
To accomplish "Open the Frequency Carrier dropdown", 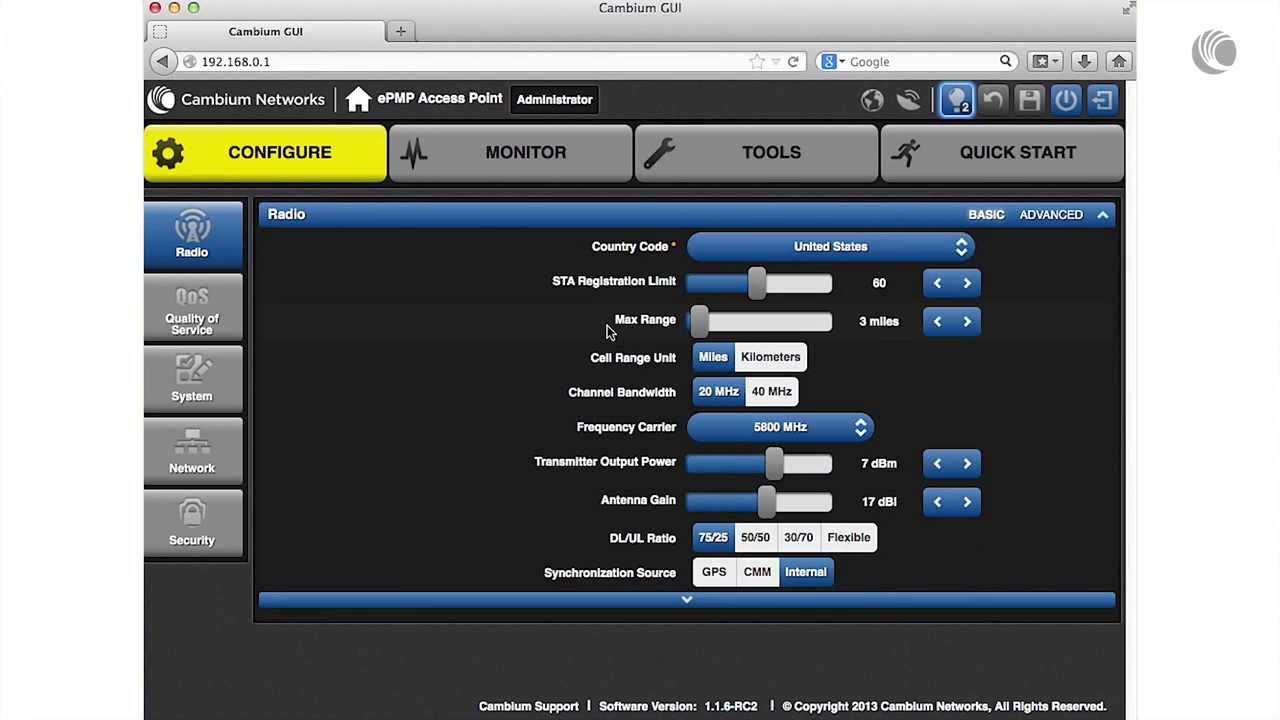I will tap(780, 427).
